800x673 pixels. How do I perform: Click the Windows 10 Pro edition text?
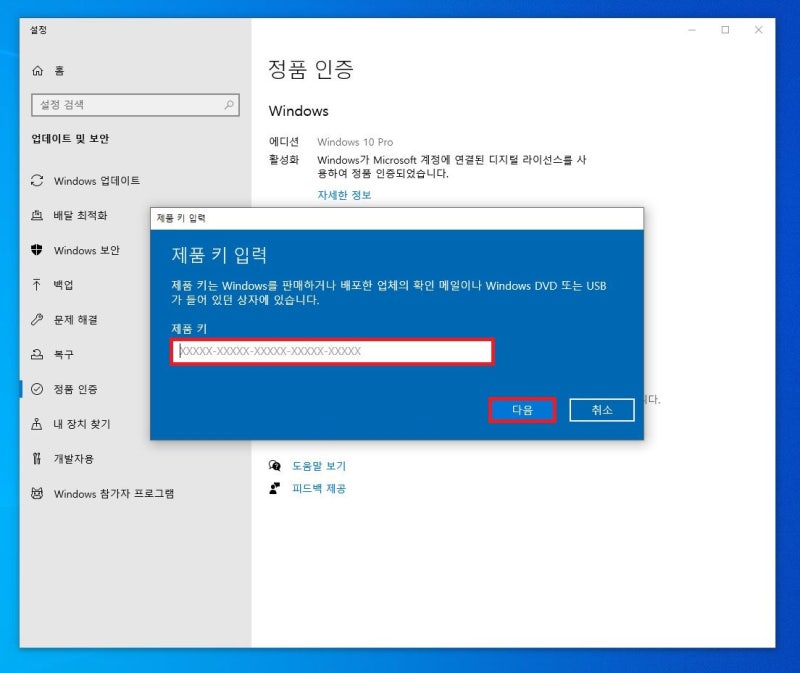[x=355, y=142]
